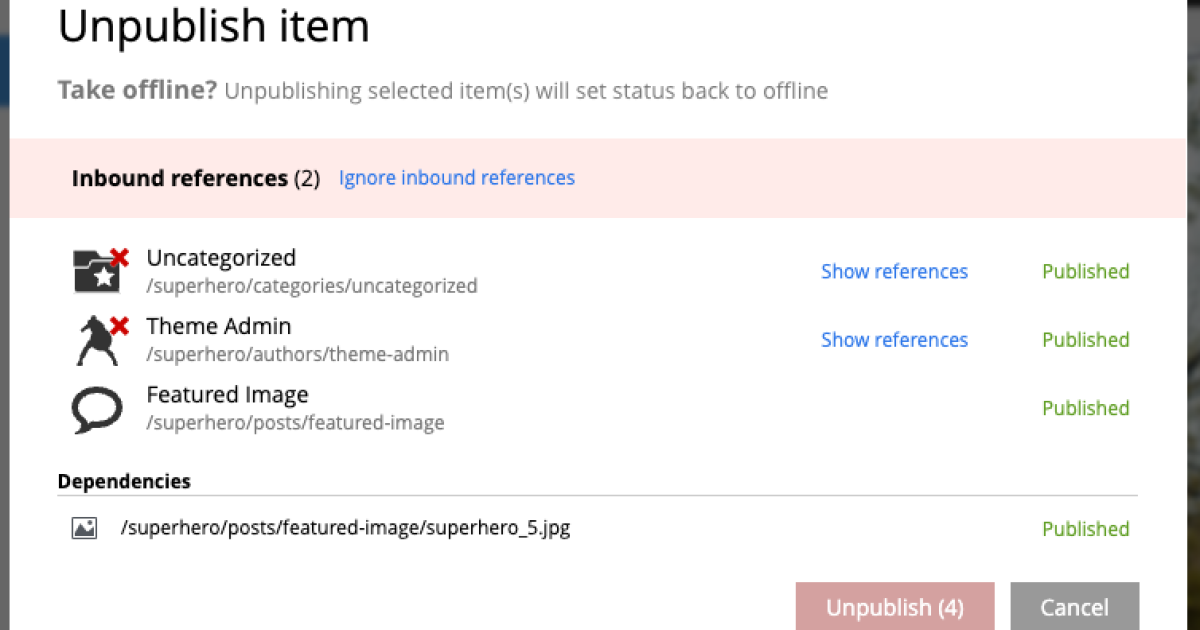Click the Theme Admin author icon
This screenshot has height=630, width=1200.
click(x=94, y=341)
